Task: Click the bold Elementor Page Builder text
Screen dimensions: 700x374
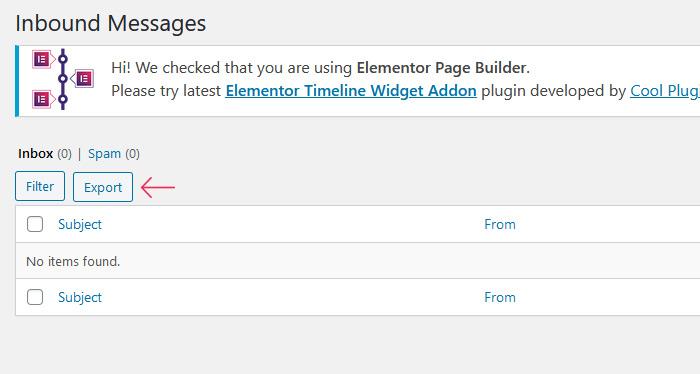Action: [441, 68]
